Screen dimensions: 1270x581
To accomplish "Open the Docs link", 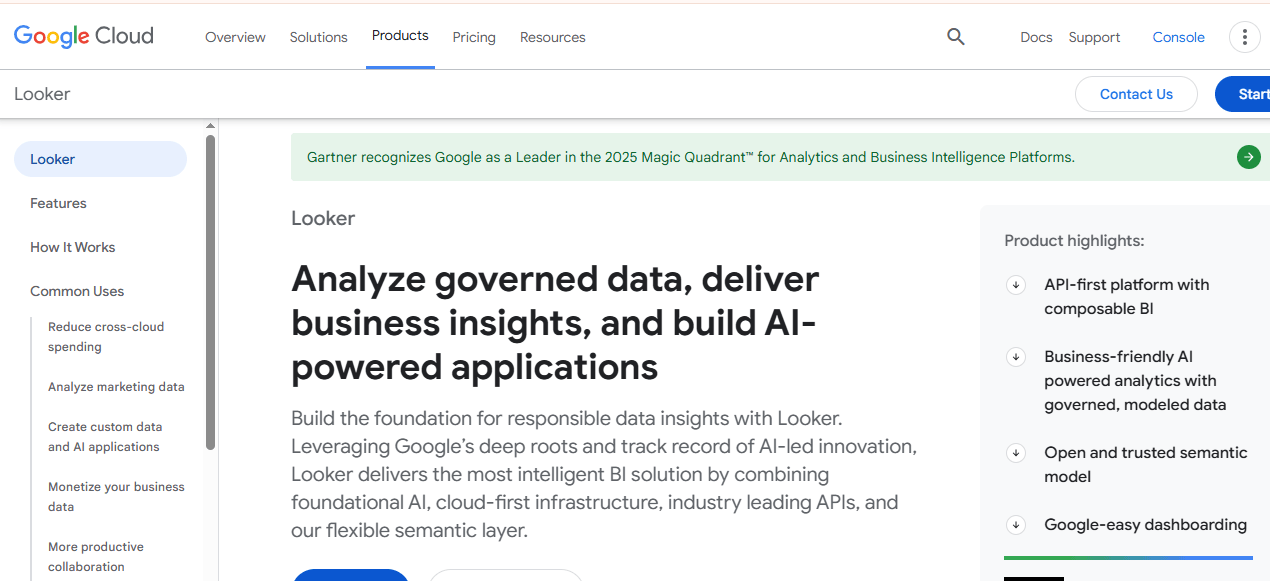I will [1036, 37].
